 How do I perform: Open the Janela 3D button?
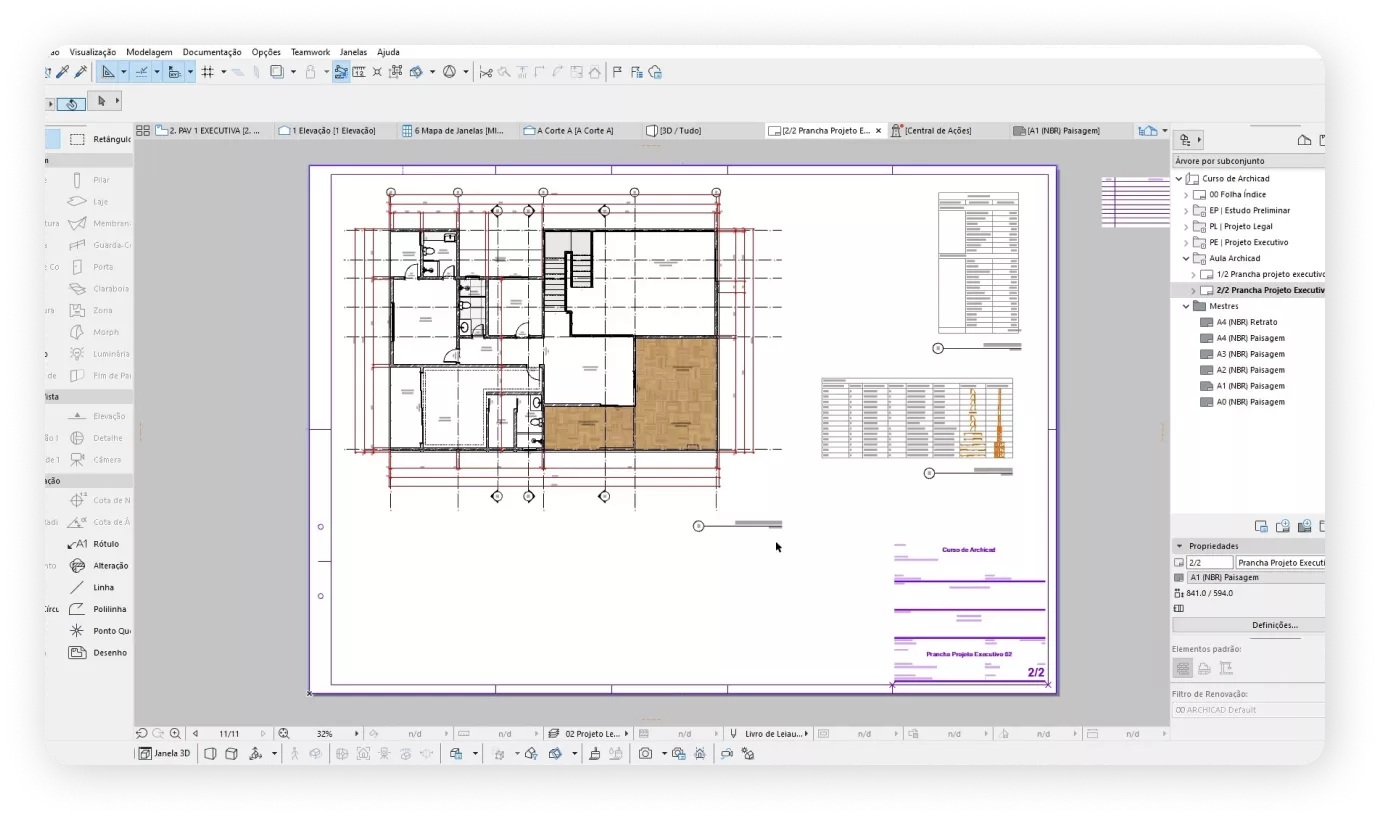tap(164, 753)
